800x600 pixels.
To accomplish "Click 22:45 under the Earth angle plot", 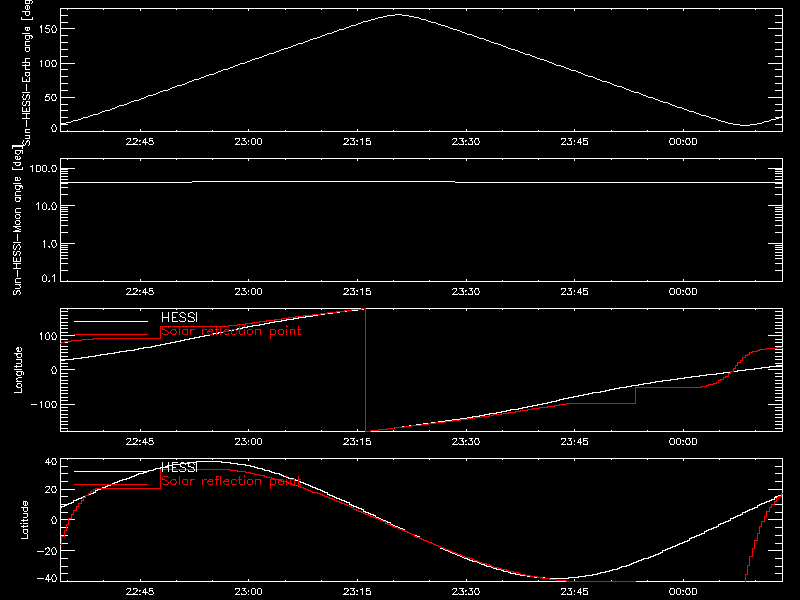I will pyautogui.click(x=140, y=141).
